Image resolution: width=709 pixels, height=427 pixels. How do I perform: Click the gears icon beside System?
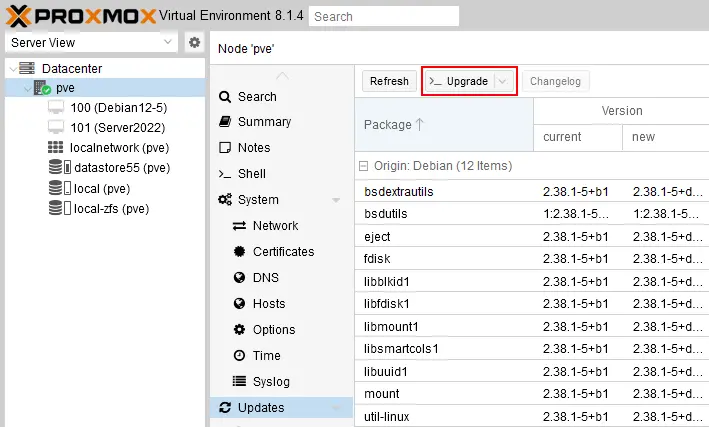(x=225, y=199)
